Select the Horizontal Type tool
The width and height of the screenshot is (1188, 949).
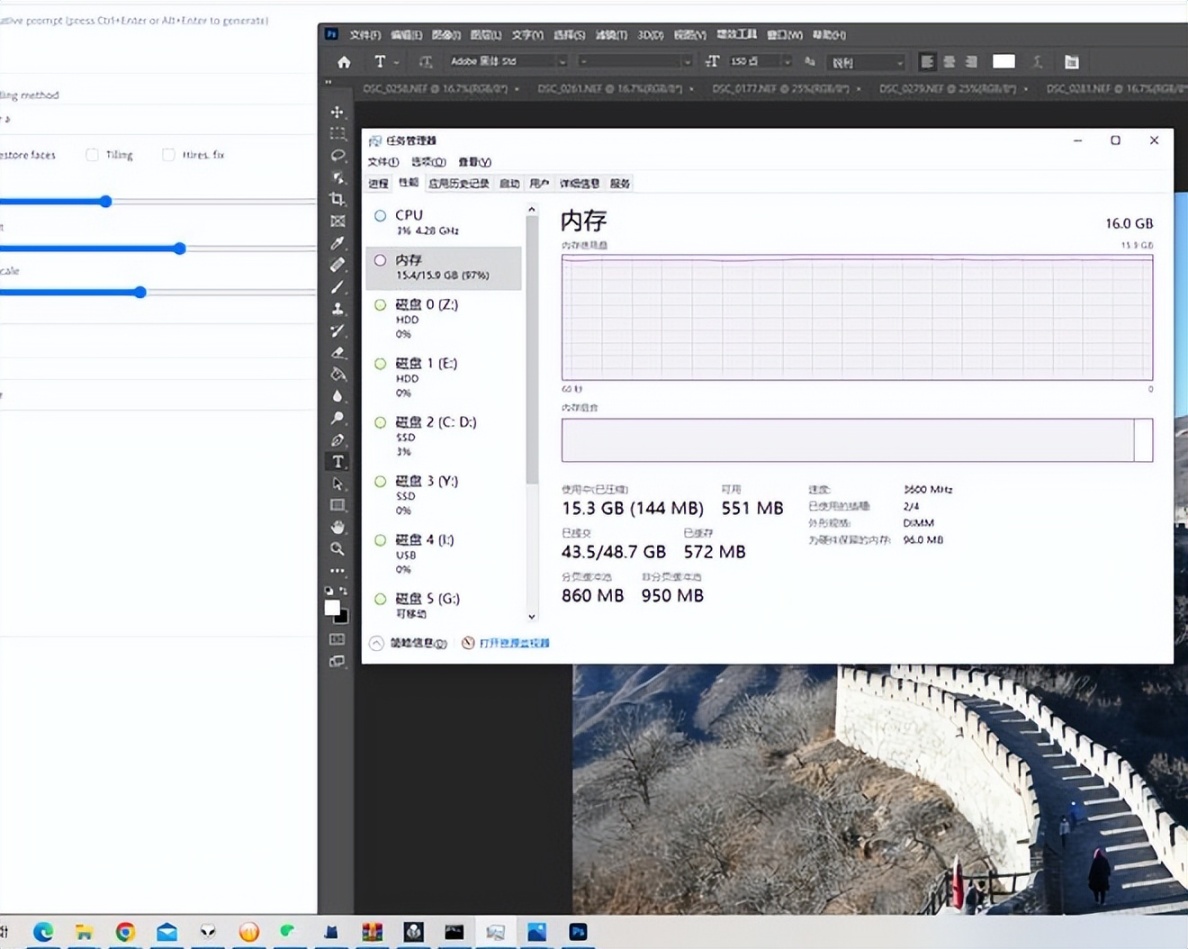click(338, 461)
